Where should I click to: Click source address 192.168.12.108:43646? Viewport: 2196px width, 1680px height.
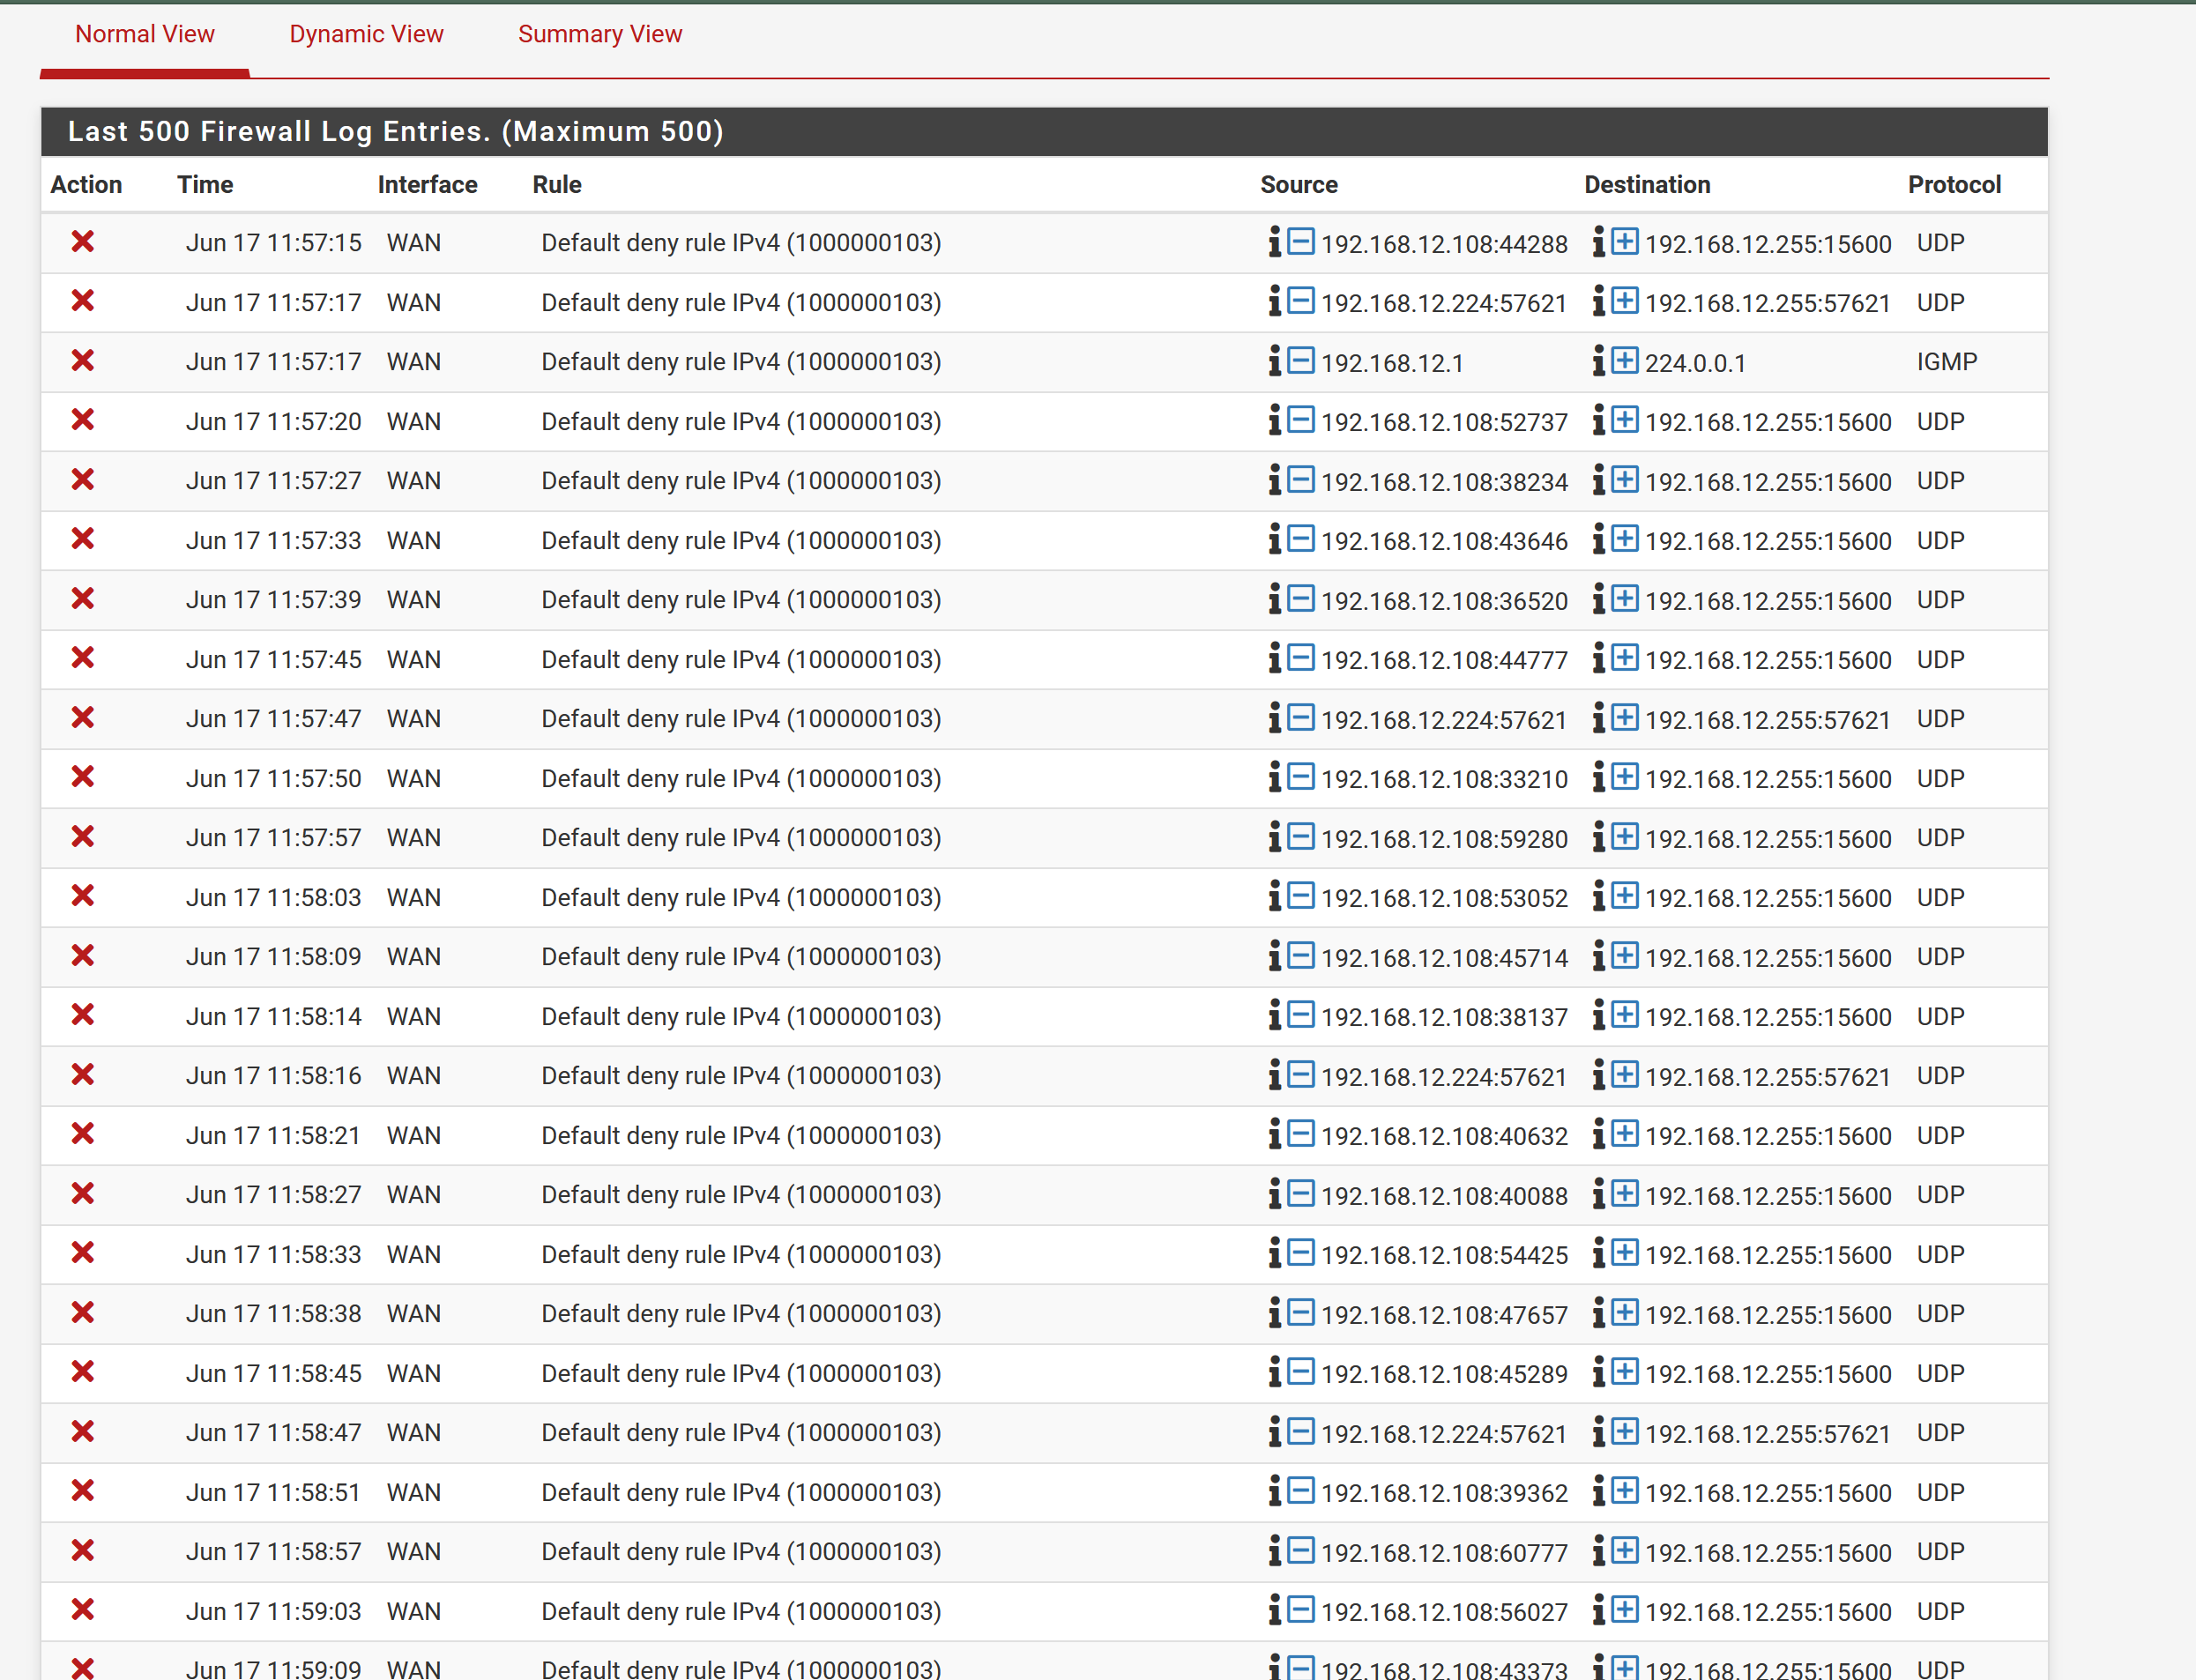pyautogui.click(x=1444, y=541)
